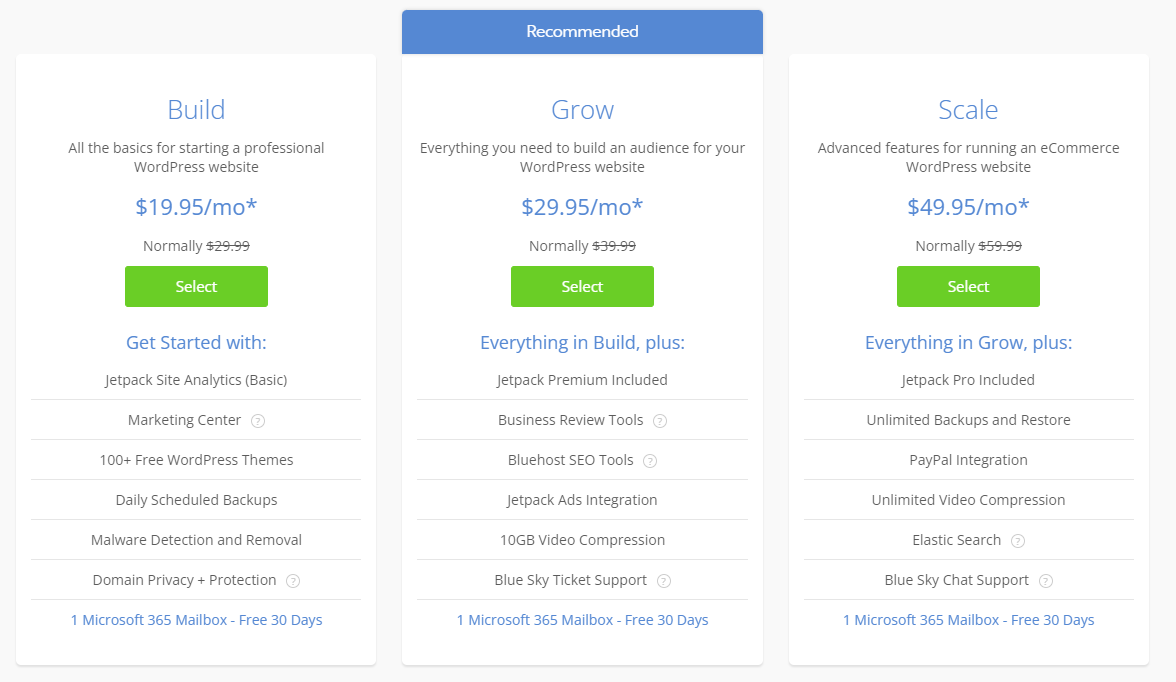Open help icon beside Domain Privacy + Protection
Viewport: 1176px width, 682px height.
click(293, 581)
